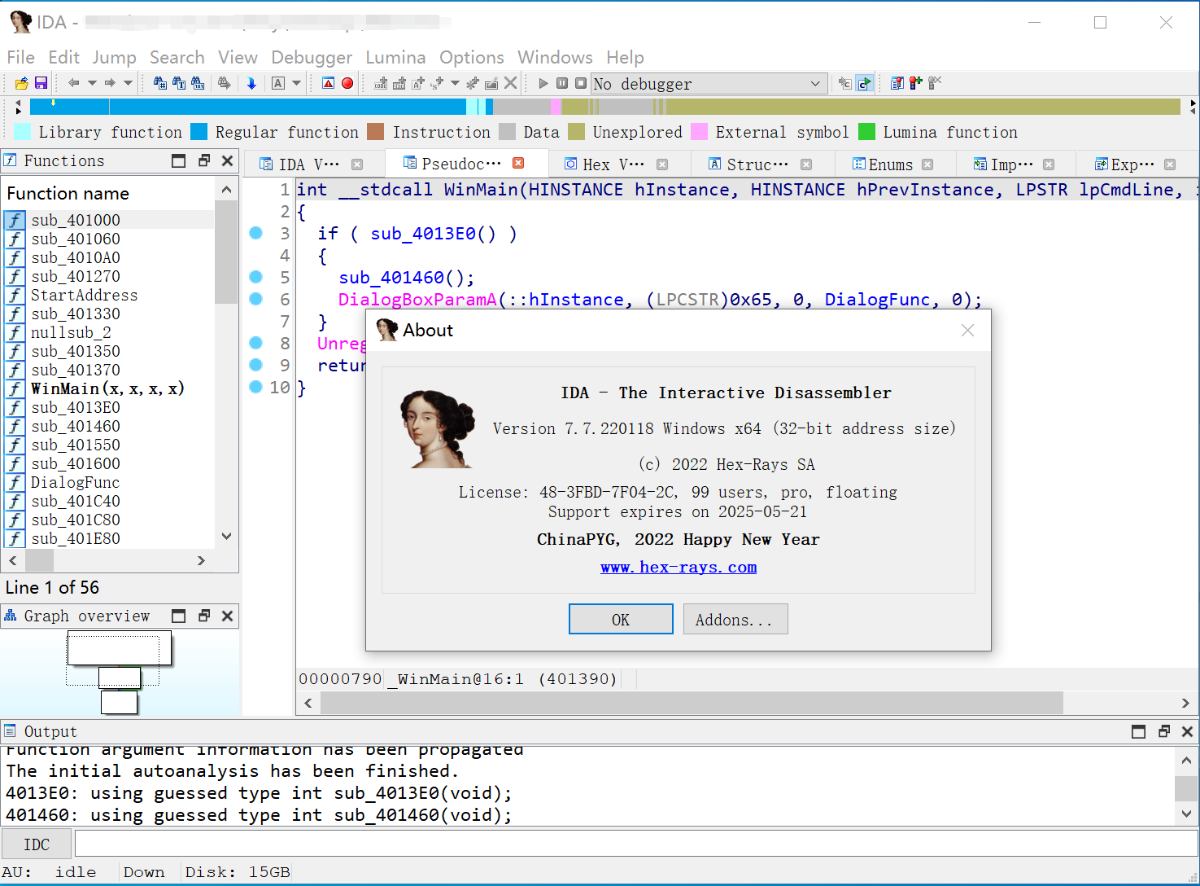The height and width of the screenshot is (886, 1200).
Task: Jump back with the left arrow icon
Action: tap(74, 84)
